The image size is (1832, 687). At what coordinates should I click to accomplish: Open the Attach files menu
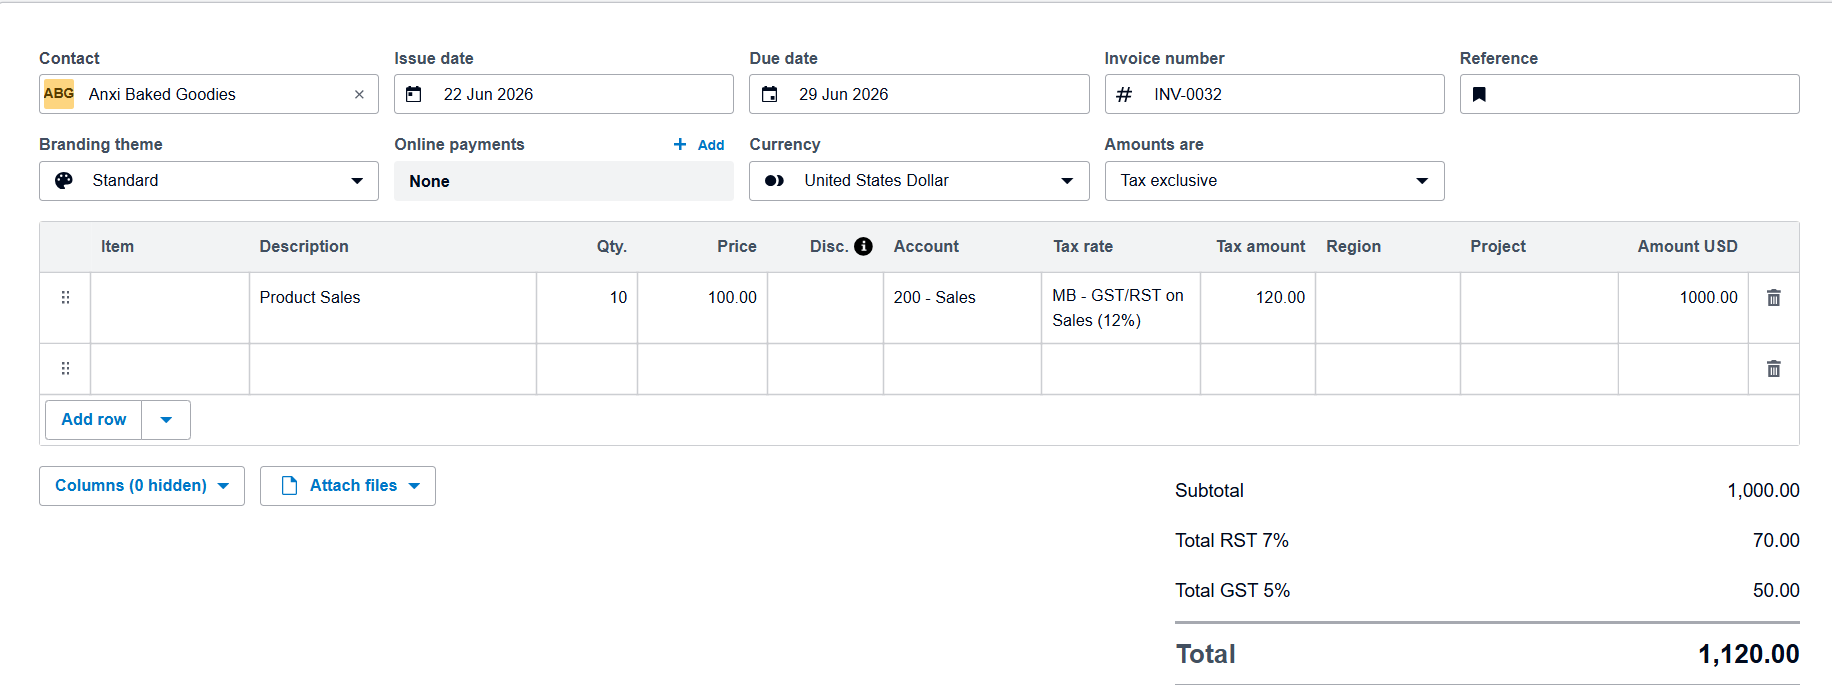click(x=348, y=486)
